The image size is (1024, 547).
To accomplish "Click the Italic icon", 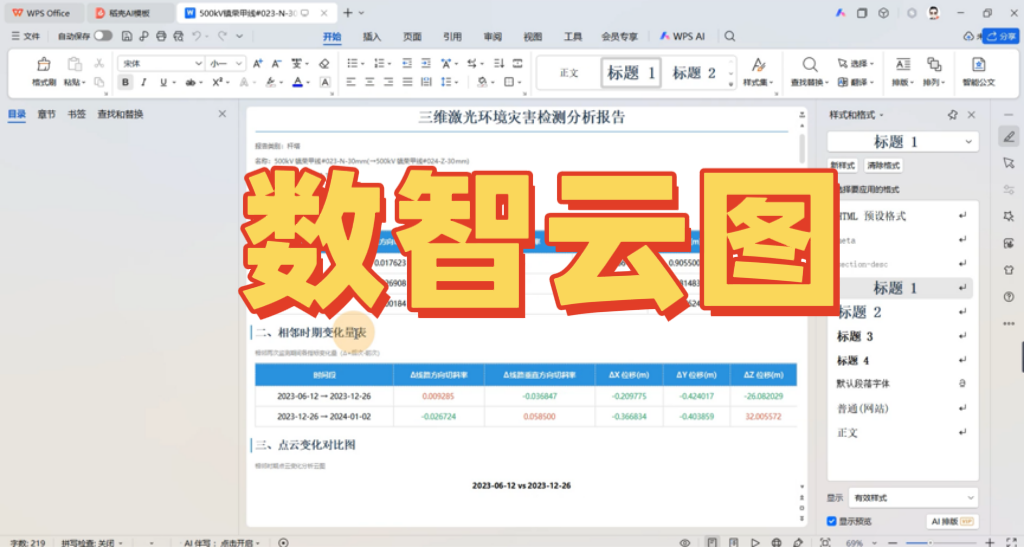I will click(x=144, y=82).
